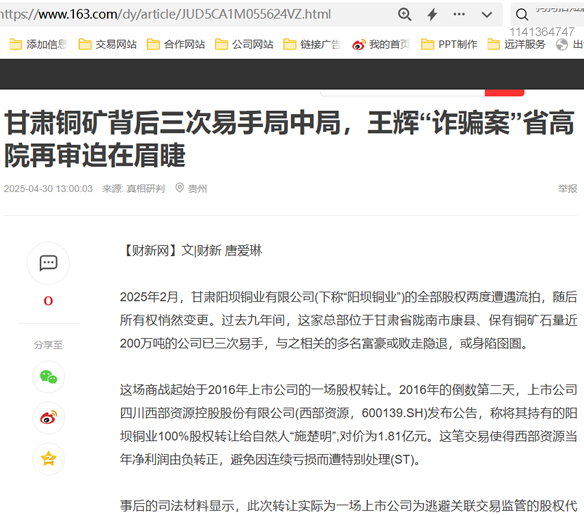
Task: Open the 添加信息 bookmark folder
Action: (x=38, y=44)
